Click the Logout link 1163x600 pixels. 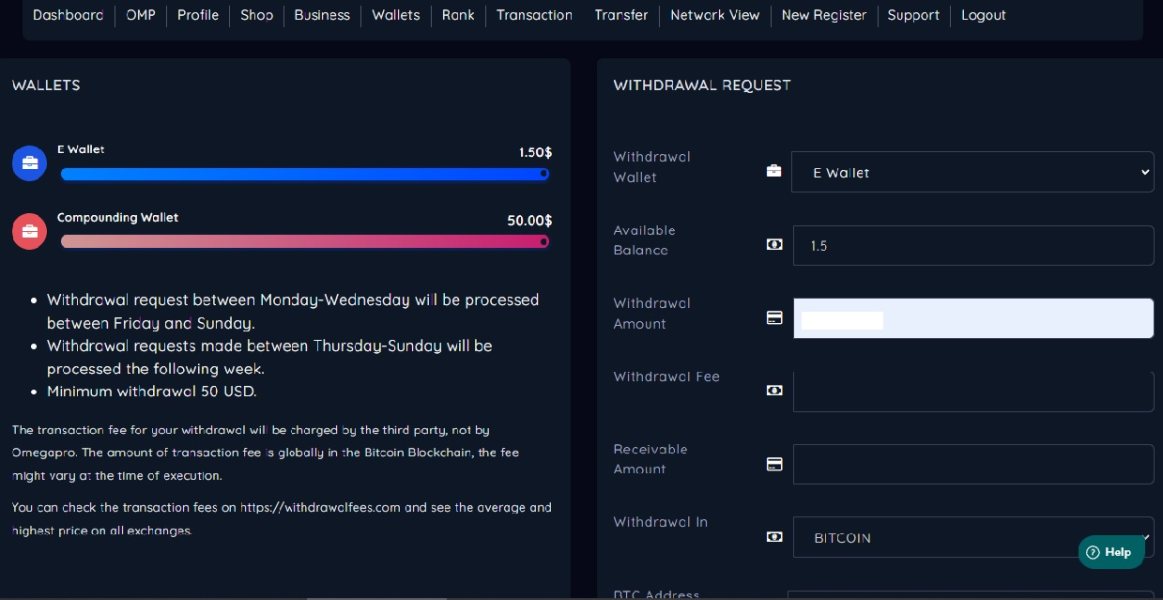(x=983, y=15)
